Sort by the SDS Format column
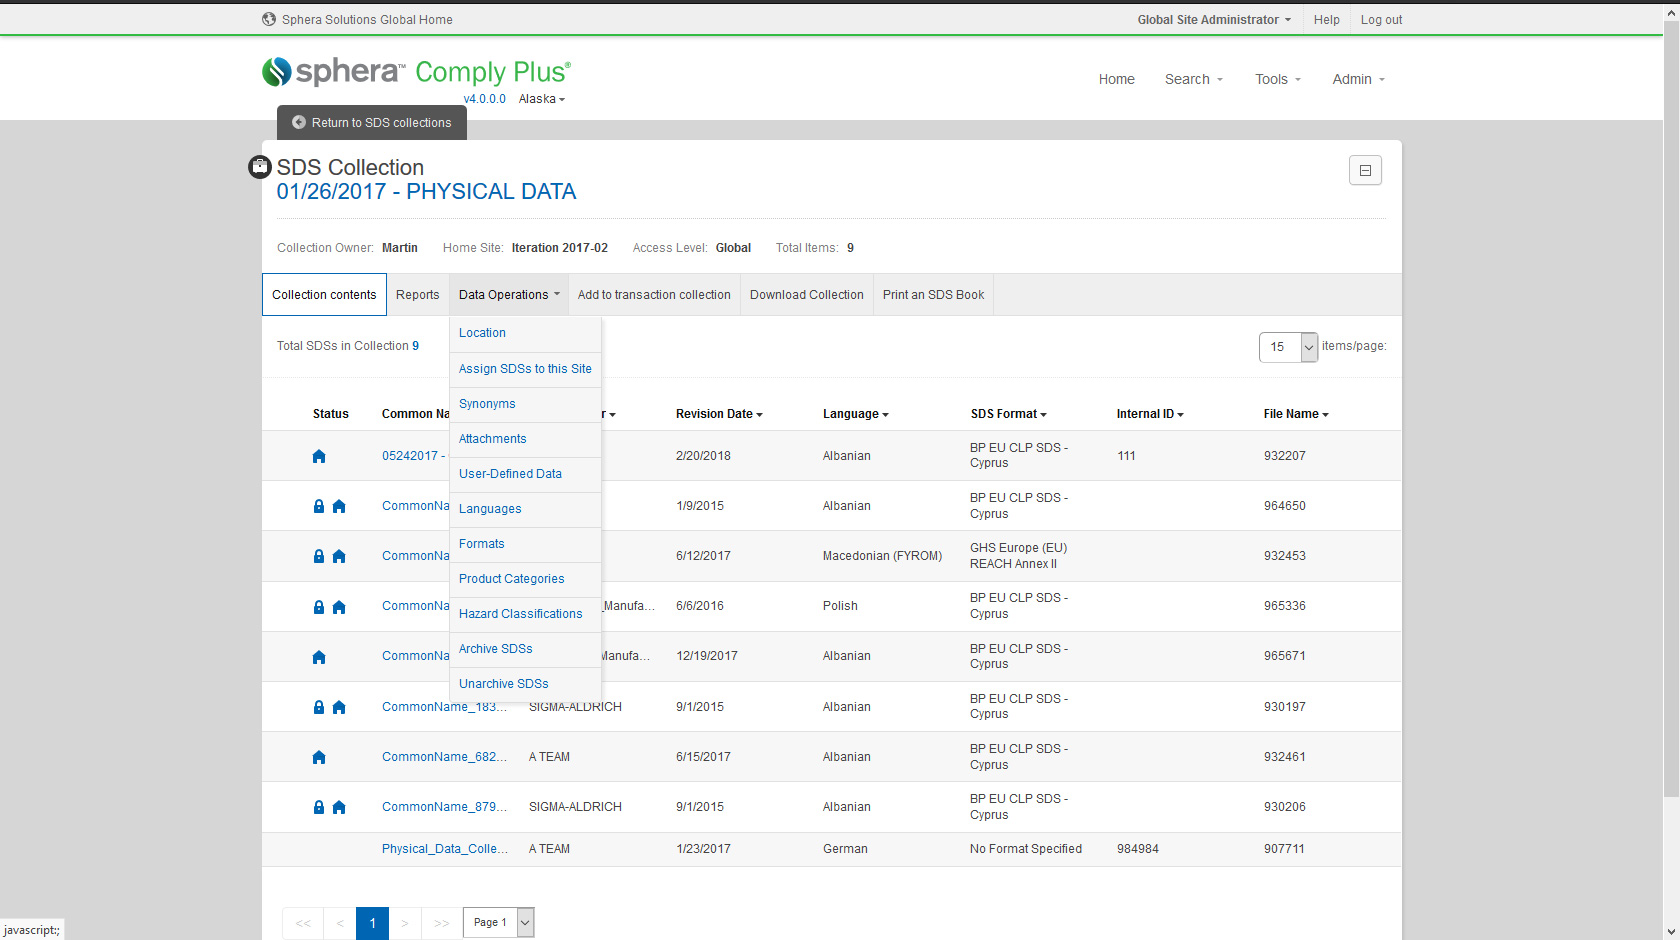 [x=1008, y=414]
